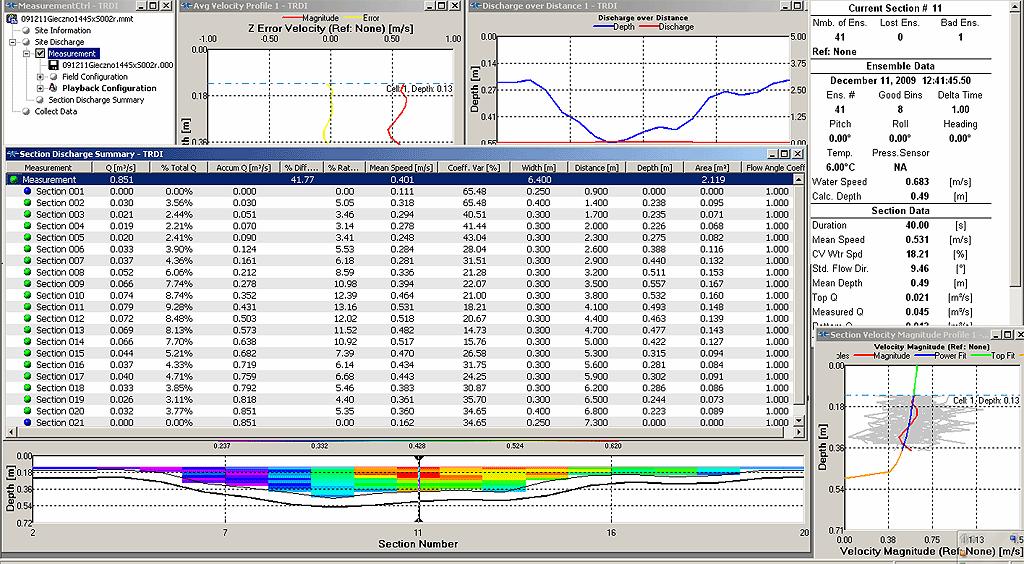Click the Width [m] column header
1024x564 pixels.
coord(539,168)
